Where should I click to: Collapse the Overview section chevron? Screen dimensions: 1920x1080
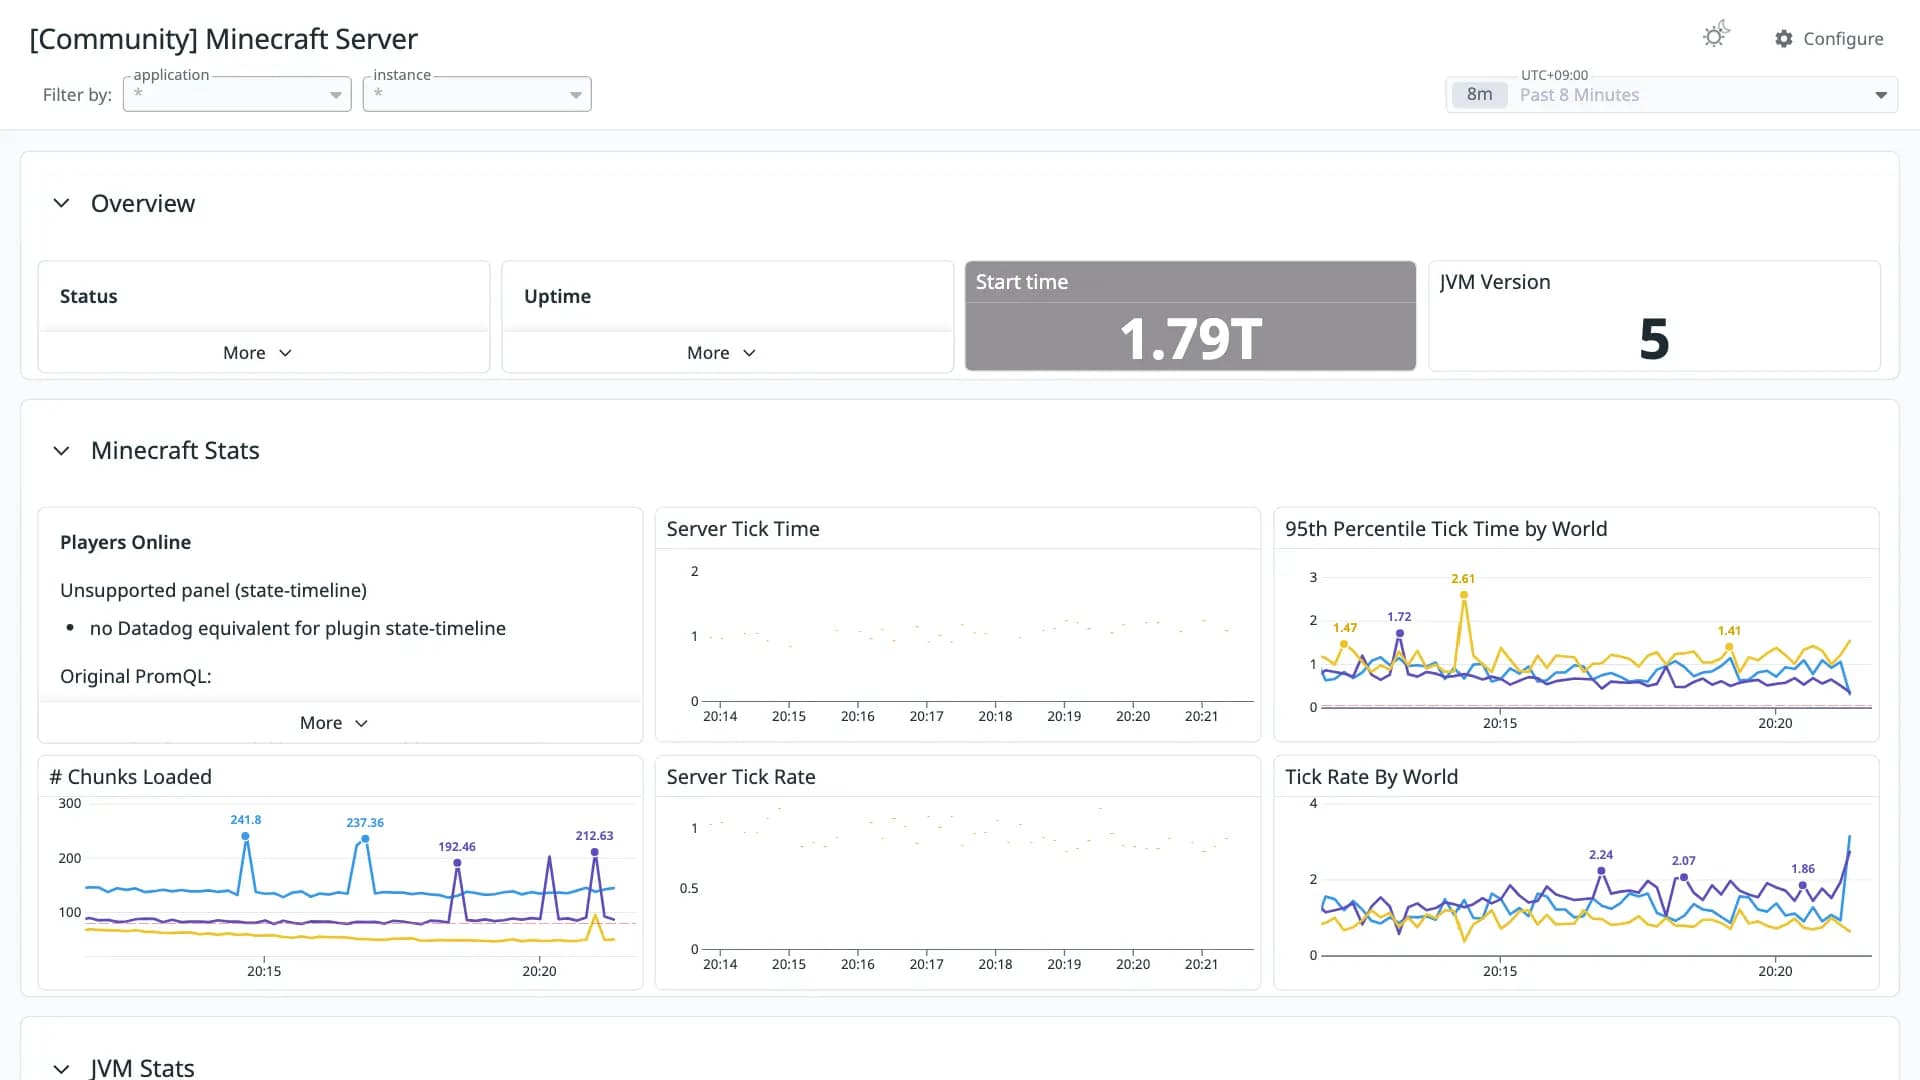click(x=61, y=203)
